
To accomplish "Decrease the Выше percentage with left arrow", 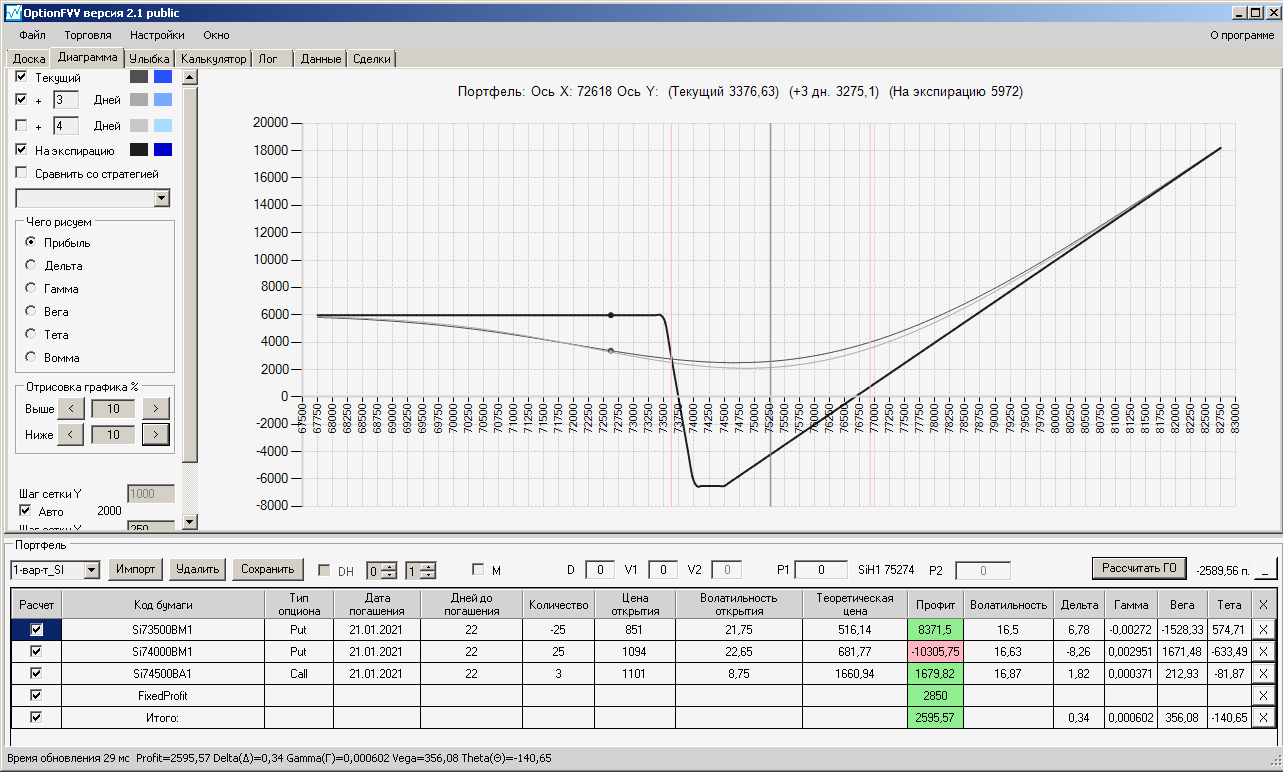I will tap(70, 408).
